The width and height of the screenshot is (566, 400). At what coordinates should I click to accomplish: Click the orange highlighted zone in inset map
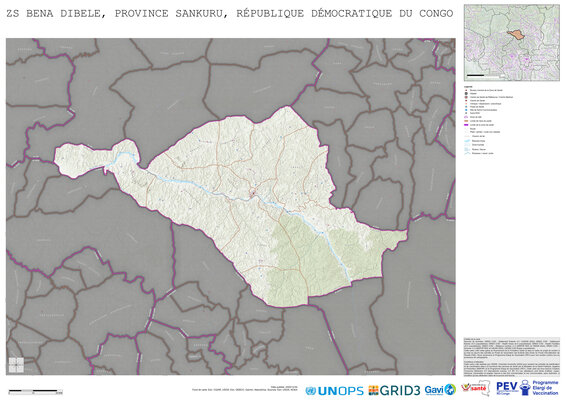pos(517,34)
